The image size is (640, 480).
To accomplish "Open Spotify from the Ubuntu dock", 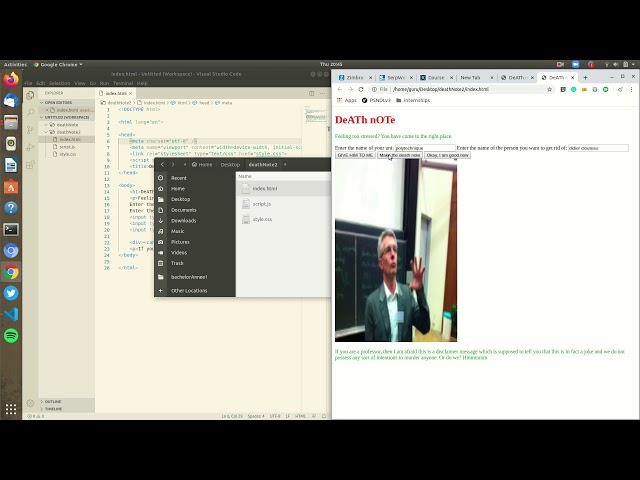I will [11, 336].
